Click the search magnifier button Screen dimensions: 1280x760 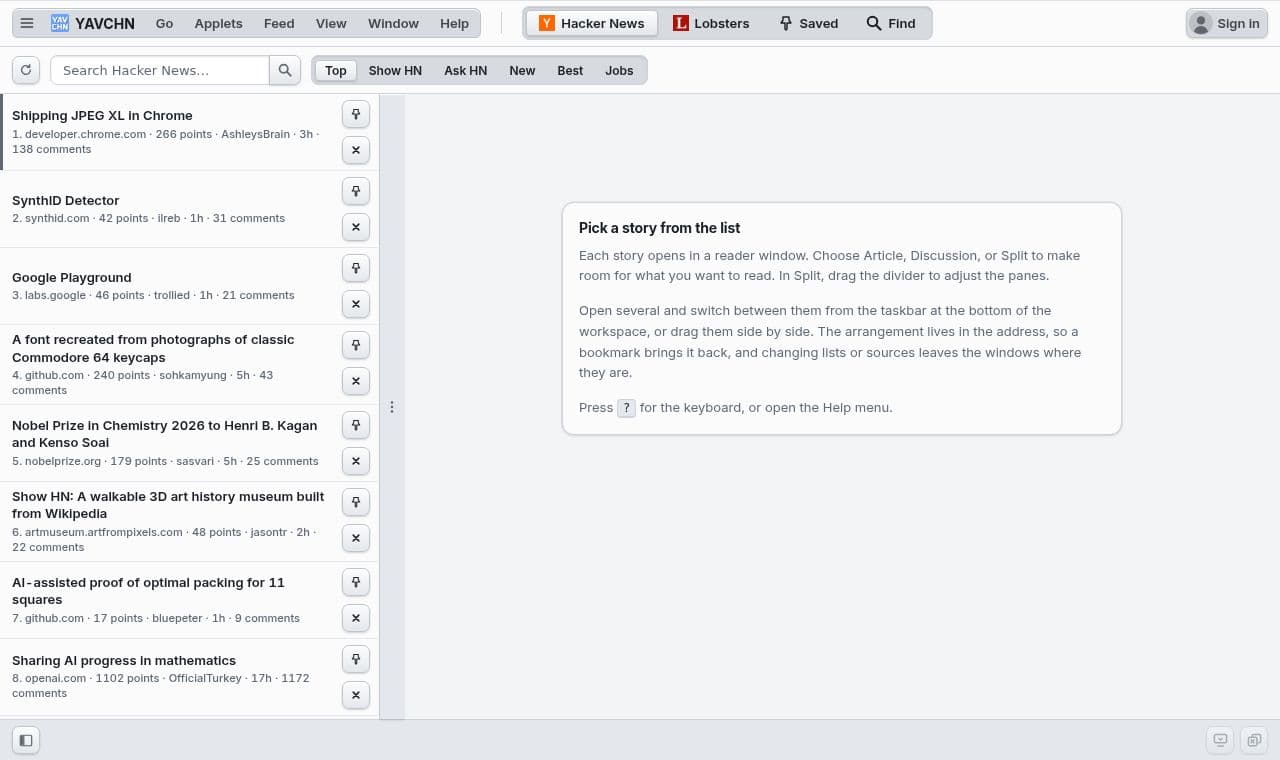tap(285, 70)
